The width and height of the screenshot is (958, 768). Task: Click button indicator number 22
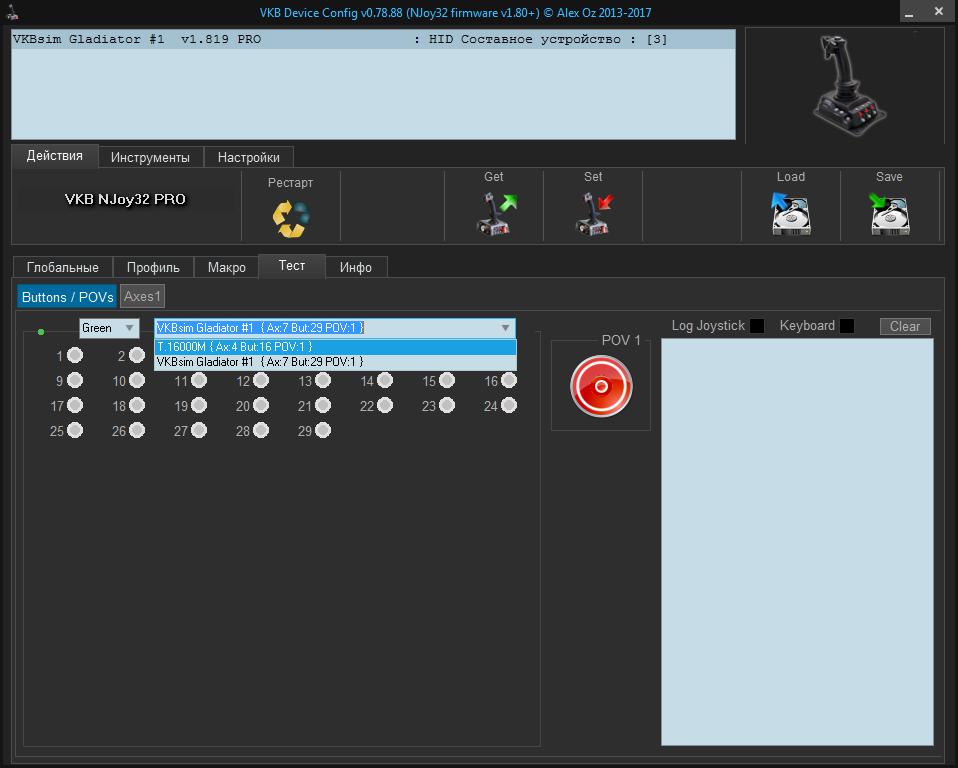pos(385,405)
